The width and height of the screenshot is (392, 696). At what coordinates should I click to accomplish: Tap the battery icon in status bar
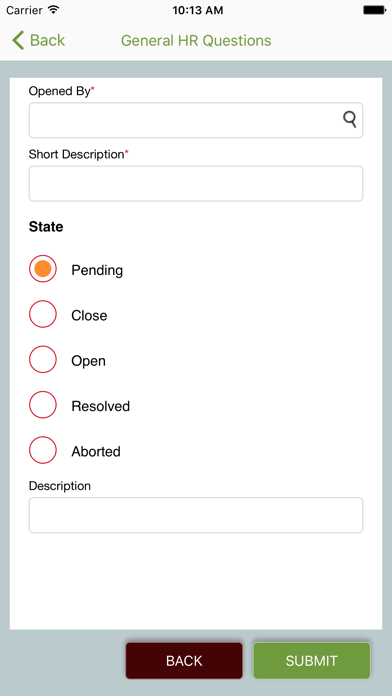[374, 10]
